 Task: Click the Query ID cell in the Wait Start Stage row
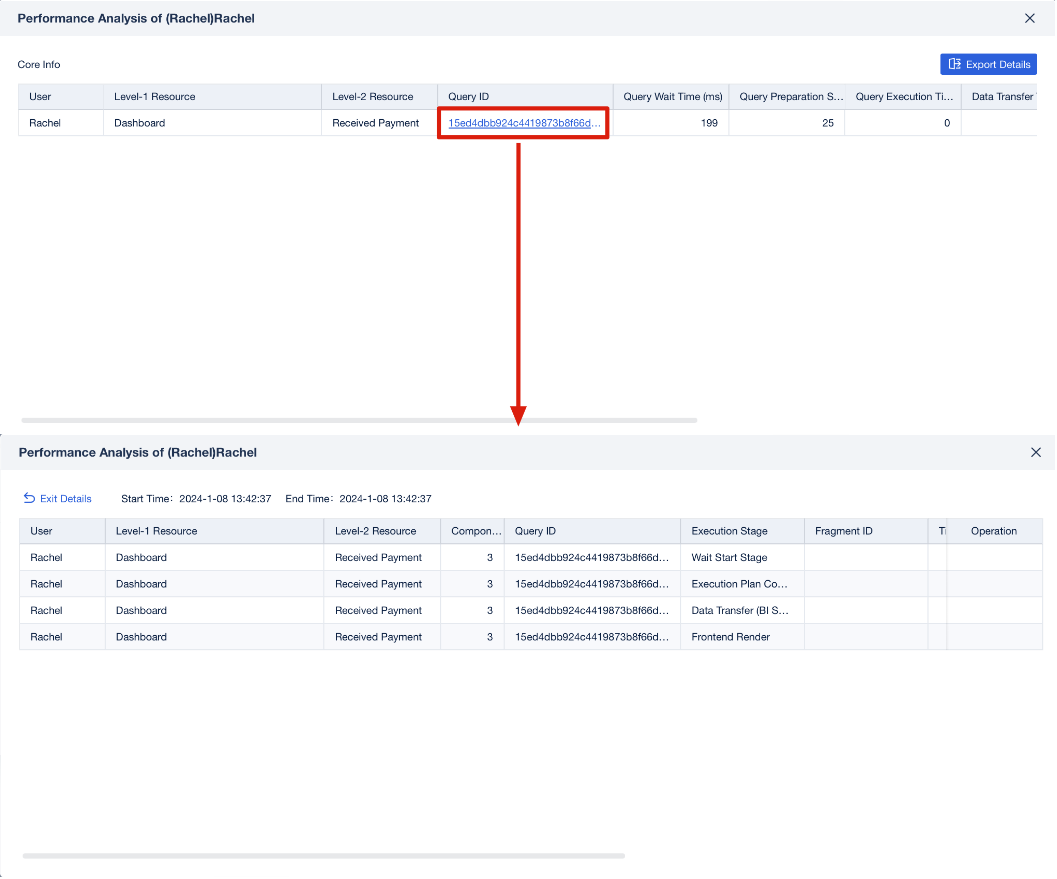click(592, 557)
